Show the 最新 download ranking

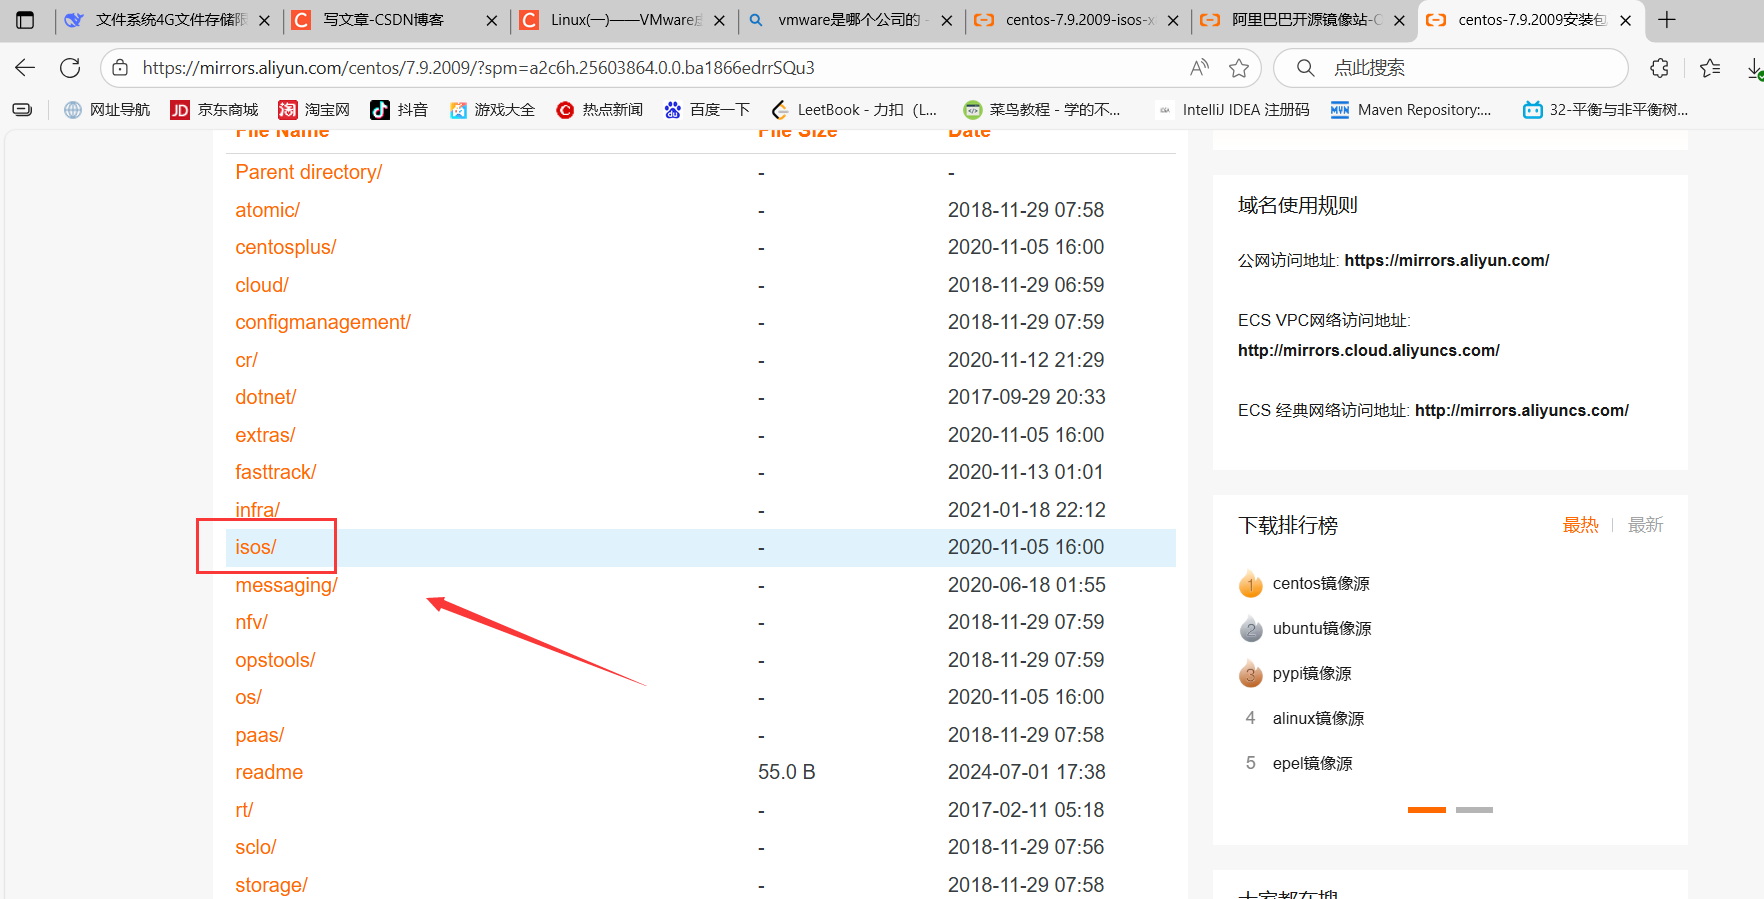[x=1645, y=525]
